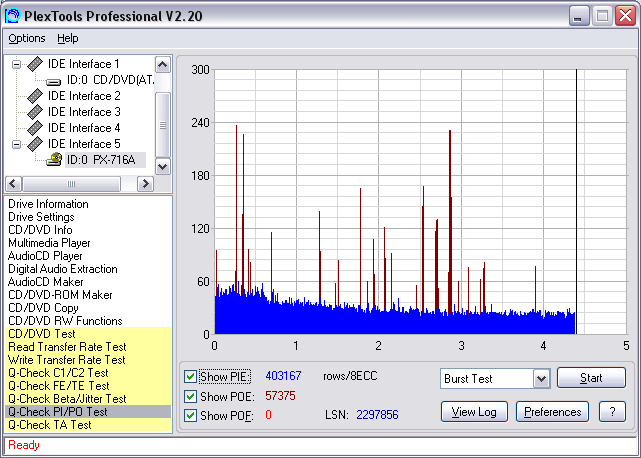Open Preferences
The height and width of the screenshot is (458, 641).
552,412
